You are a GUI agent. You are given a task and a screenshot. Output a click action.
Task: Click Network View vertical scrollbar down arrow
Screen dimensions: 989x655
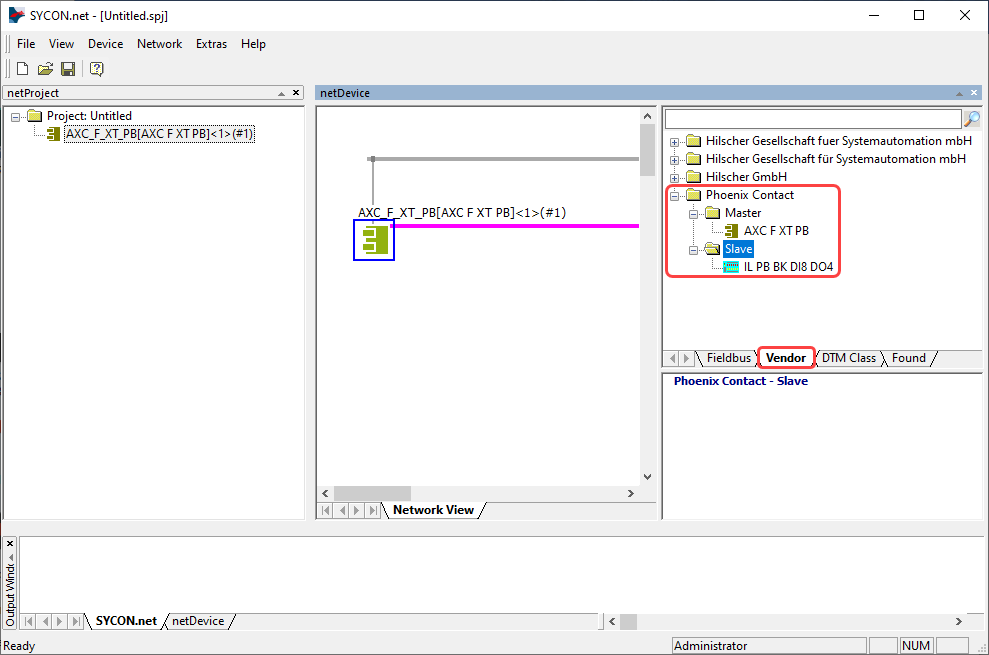coord(647,476)
